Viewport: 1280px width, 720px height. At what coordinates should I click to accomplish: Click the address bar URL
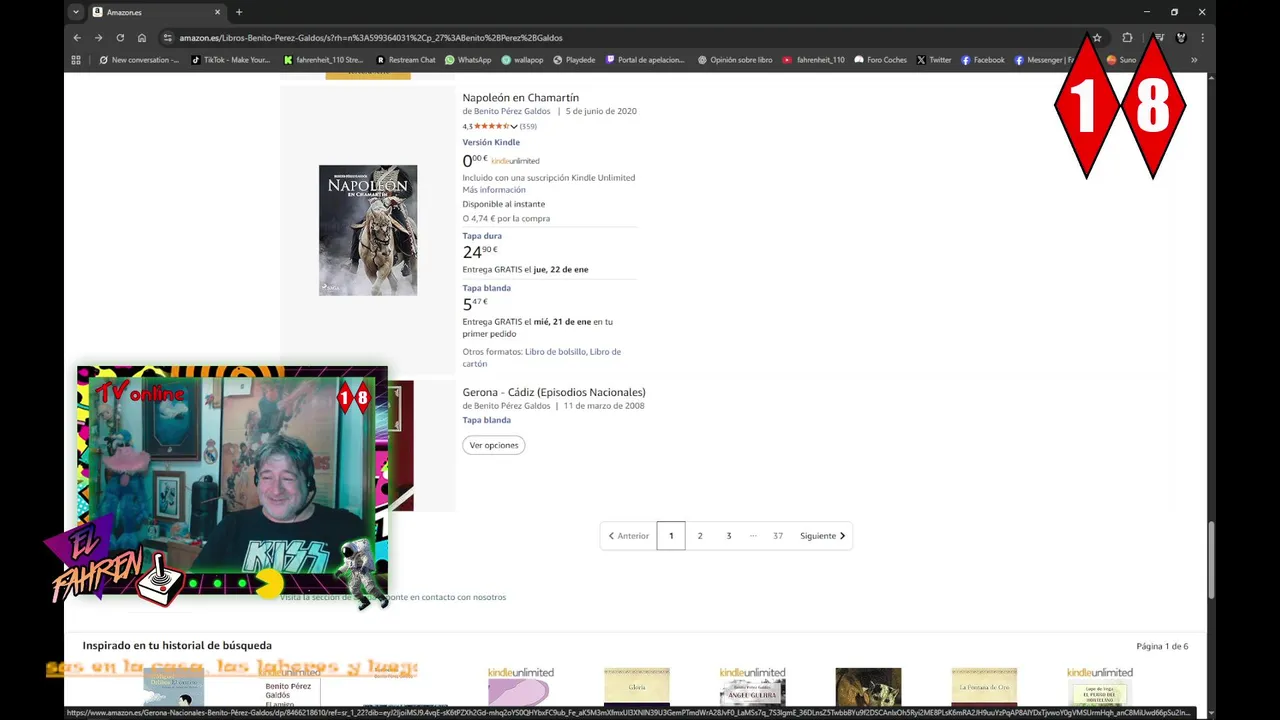(371, 38)
